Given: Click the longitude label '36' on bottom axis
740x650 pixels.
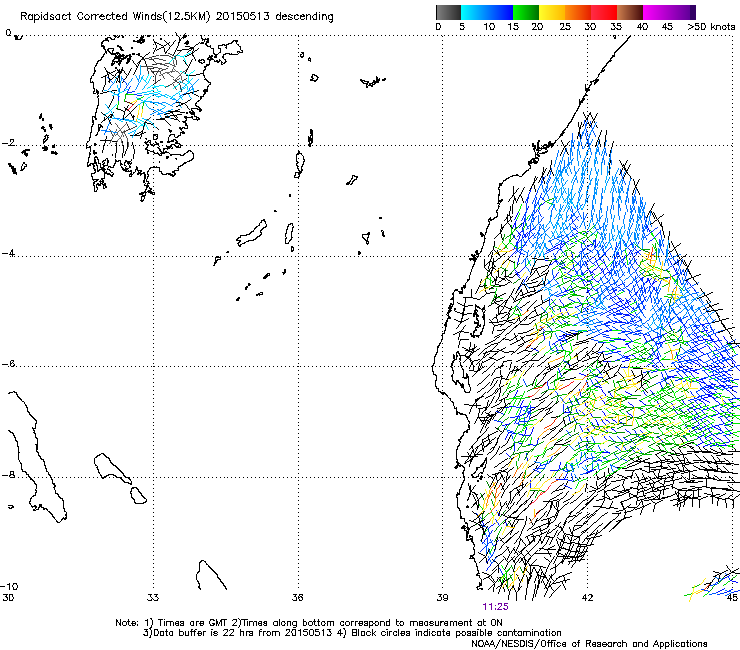Looking at the screenshot, I should pos(297,598).
